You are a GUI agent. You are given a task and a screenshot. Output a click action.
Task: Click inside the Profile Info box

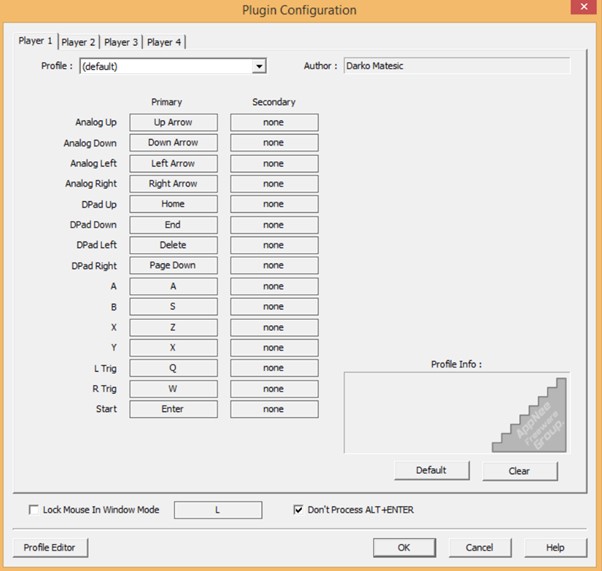click(456, 413)
